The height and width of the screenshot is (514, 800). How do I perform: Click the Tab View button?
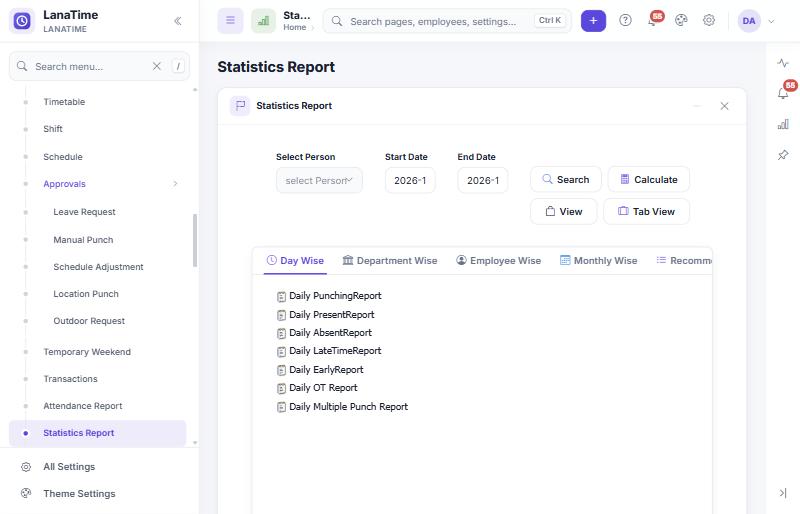click(646, 211)
